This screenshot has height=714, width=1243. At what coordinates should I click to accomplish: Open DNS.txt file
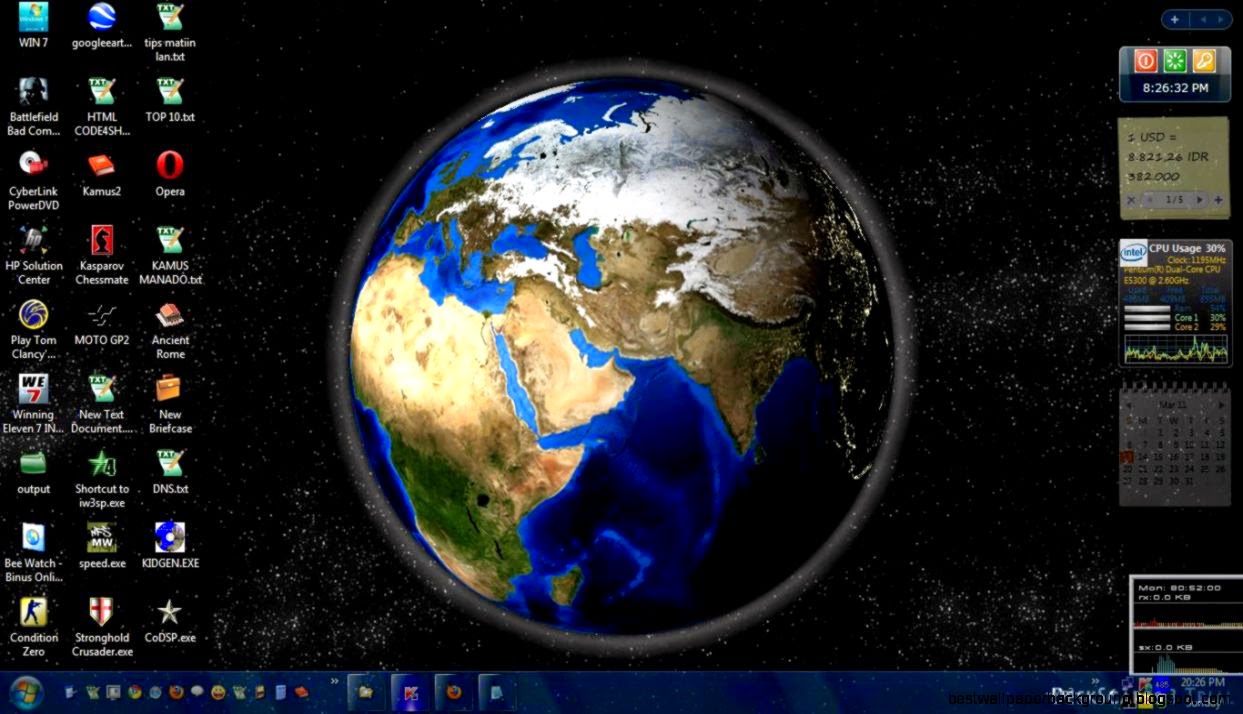(x=170, y=472)
